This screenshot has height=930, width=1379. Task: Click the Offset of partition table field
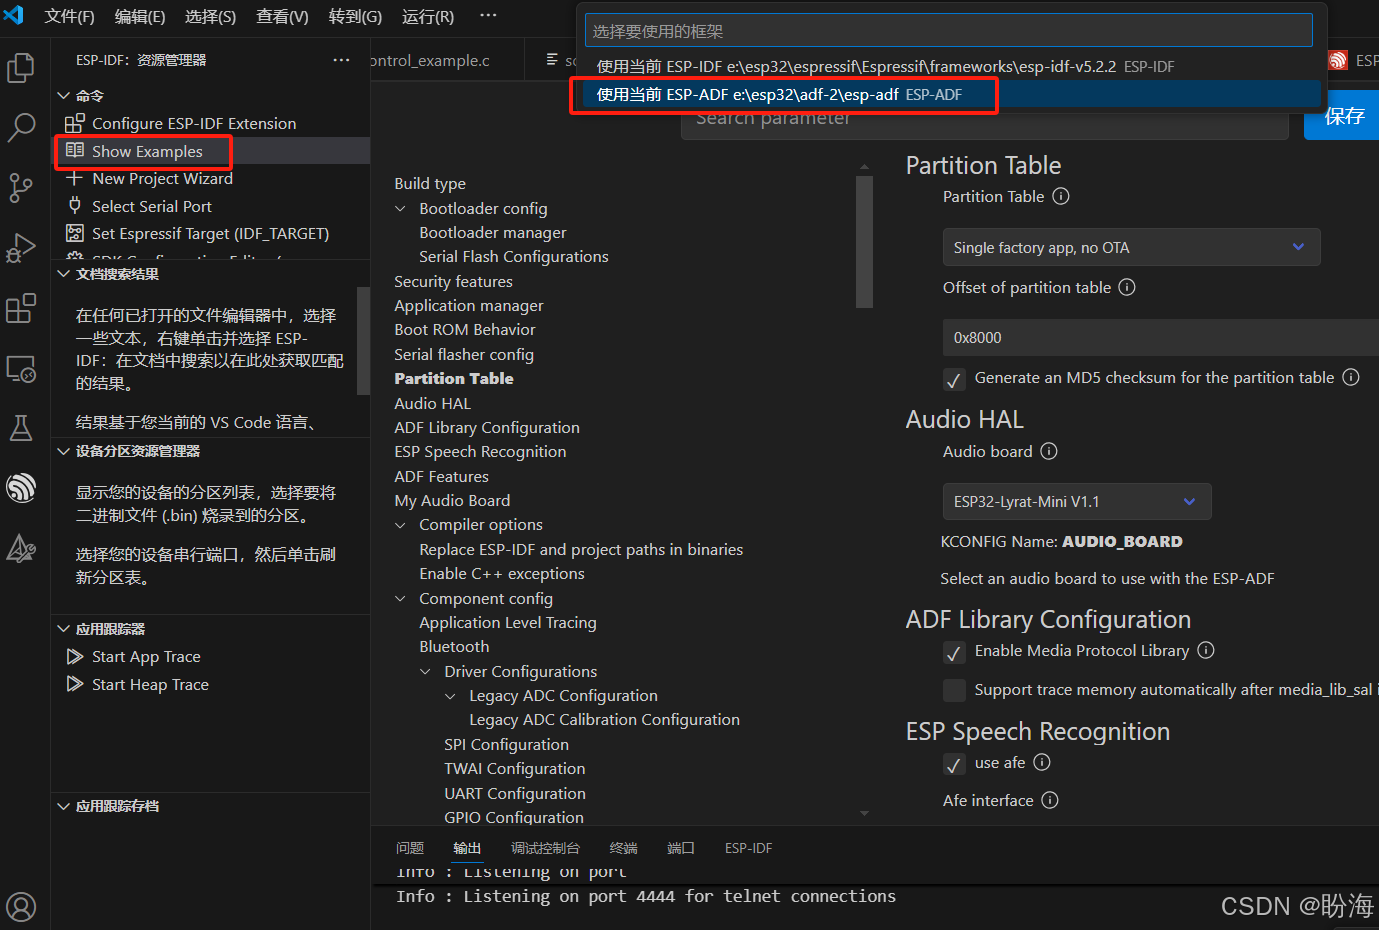(x=1160, y=337)
